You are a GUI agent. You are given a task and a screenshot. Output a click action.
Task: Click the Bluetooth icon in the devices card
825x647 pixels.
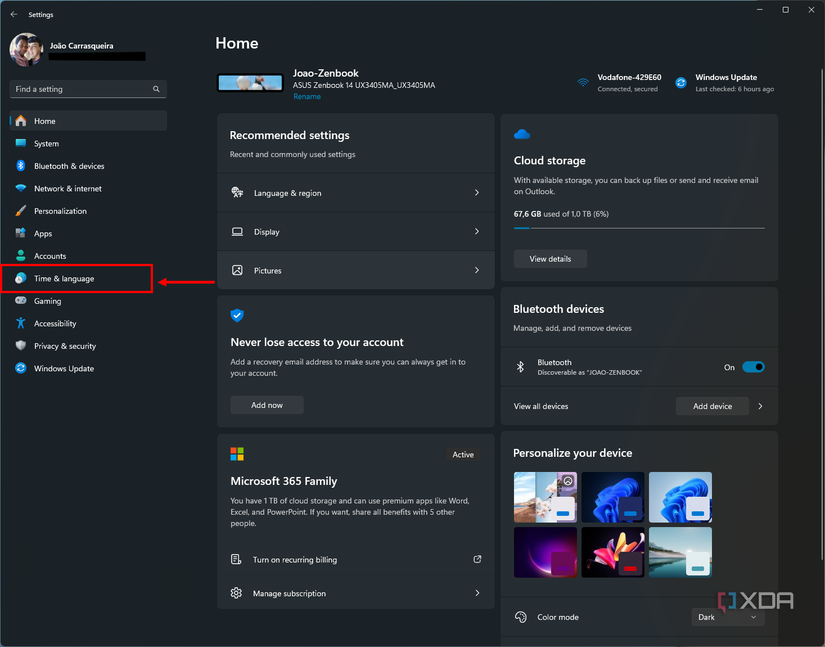click(520, 366)
